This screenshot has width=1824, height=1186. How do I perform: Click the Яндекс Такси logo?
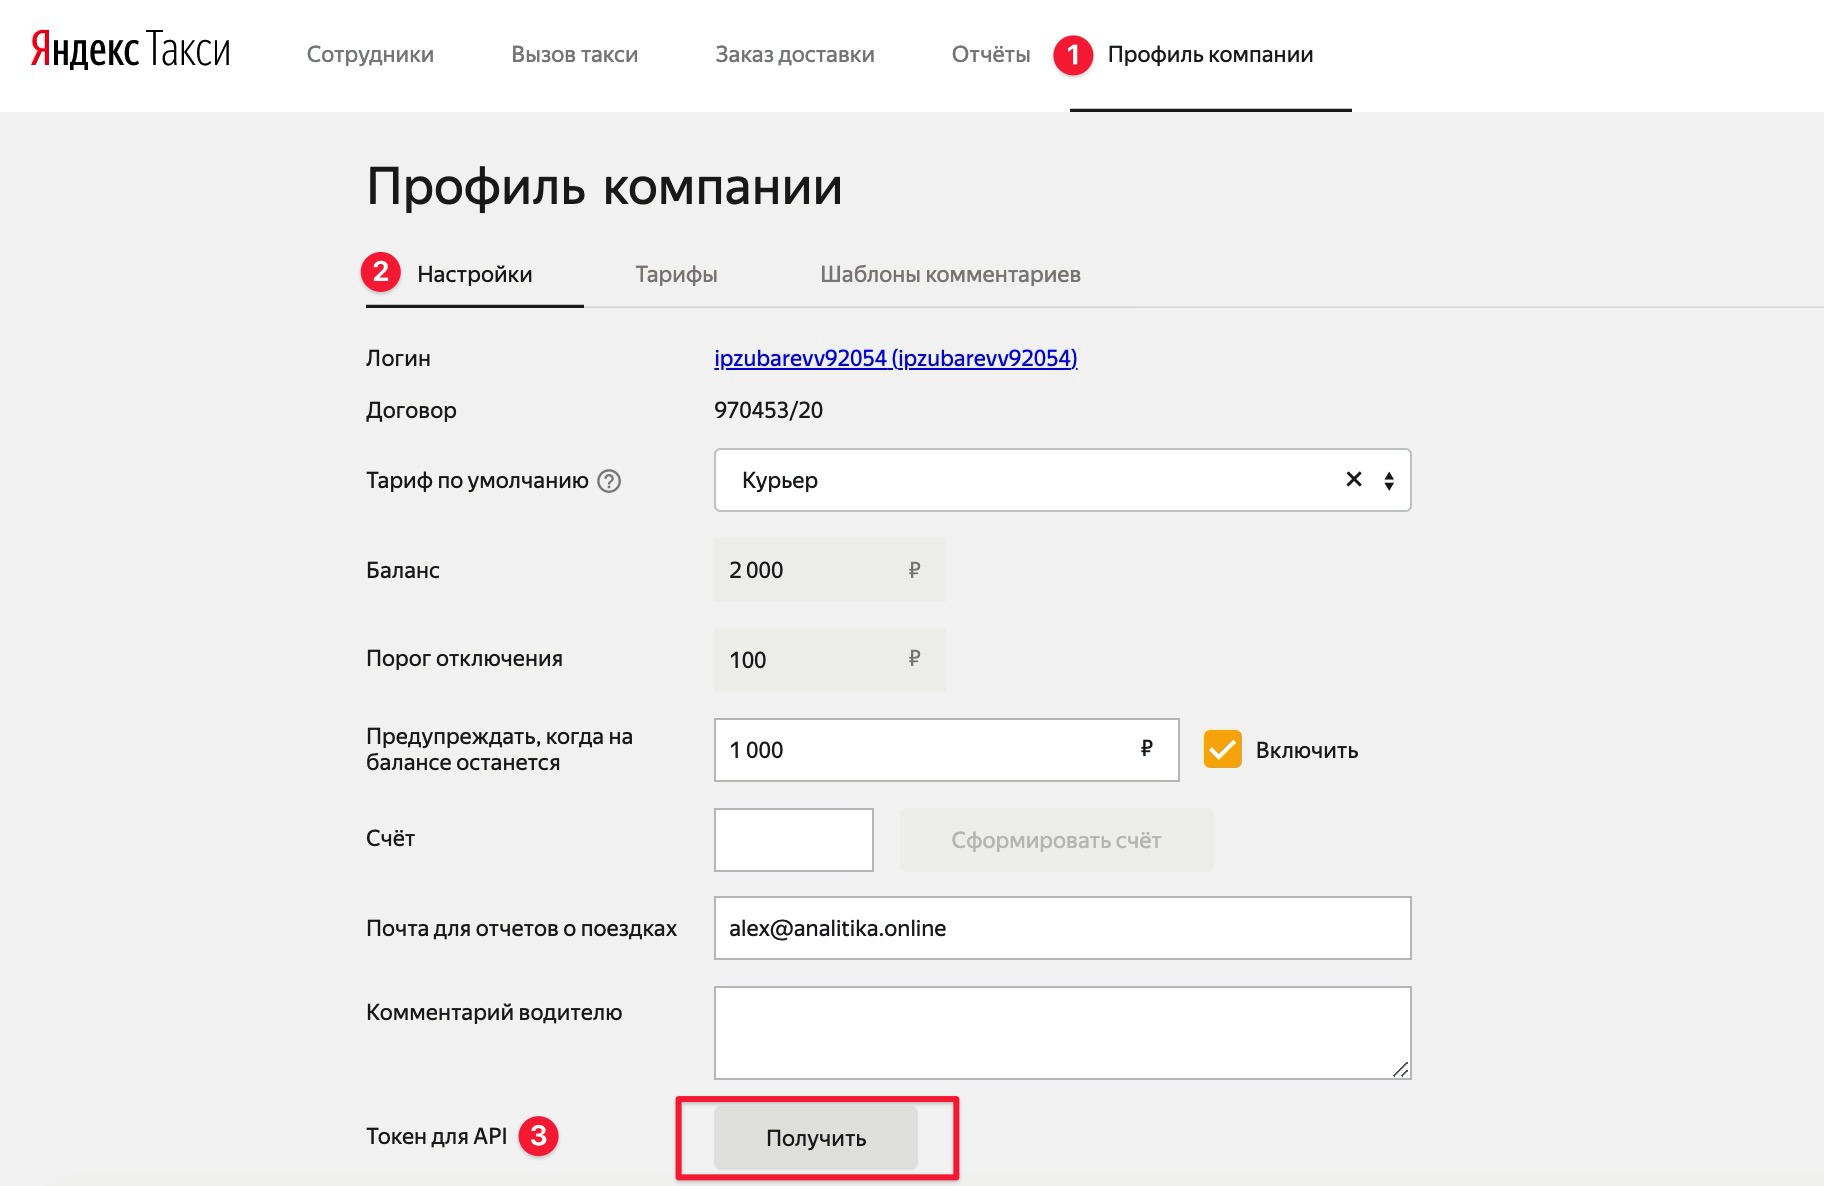[131, 50]
